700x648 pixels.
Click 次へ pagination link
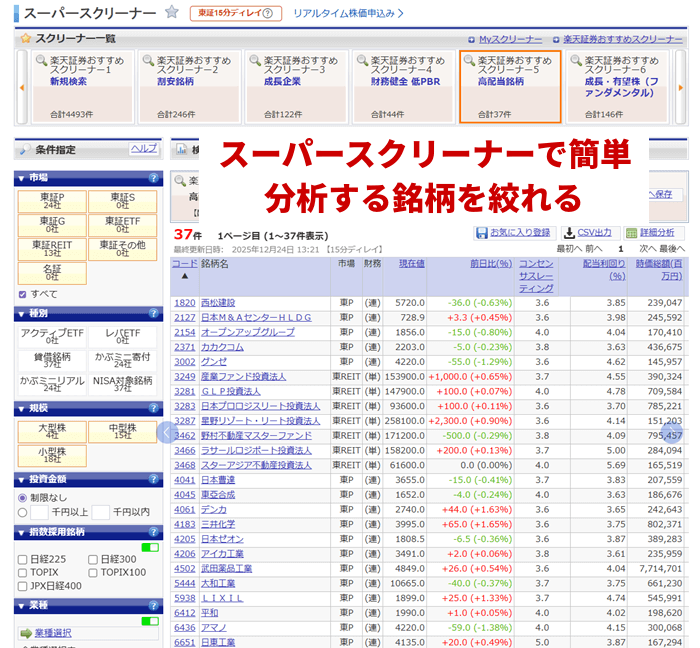(647, 249)
